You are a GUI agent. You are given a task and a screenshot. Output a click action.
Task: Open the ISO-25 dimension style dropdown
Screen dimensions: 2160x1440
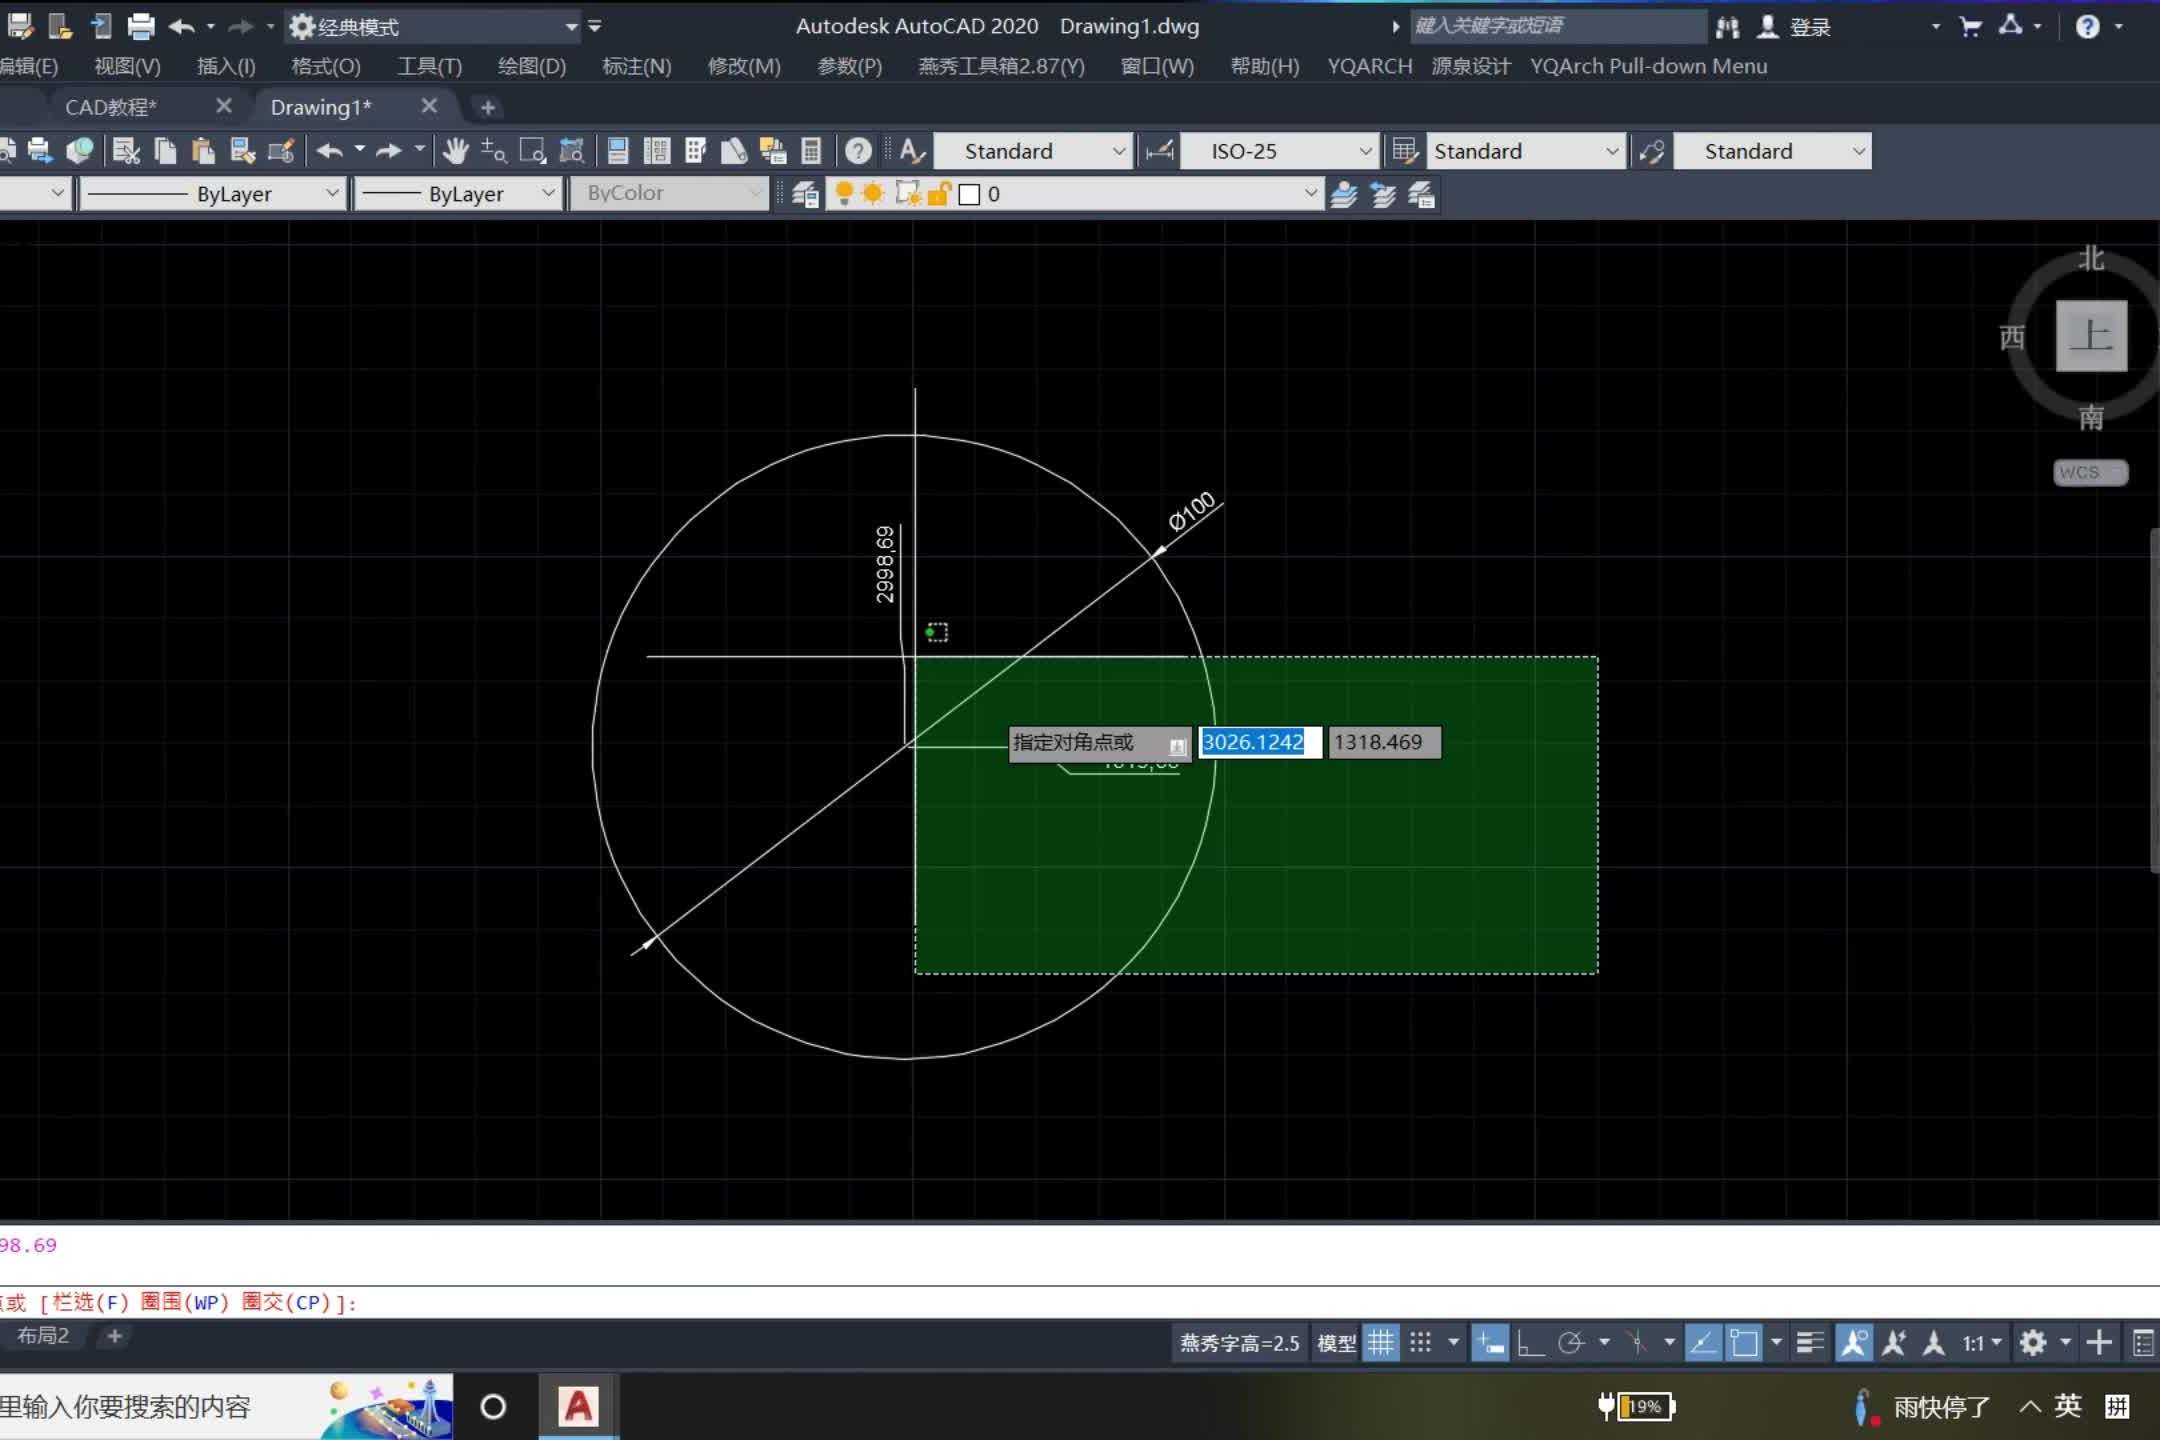1365,151
